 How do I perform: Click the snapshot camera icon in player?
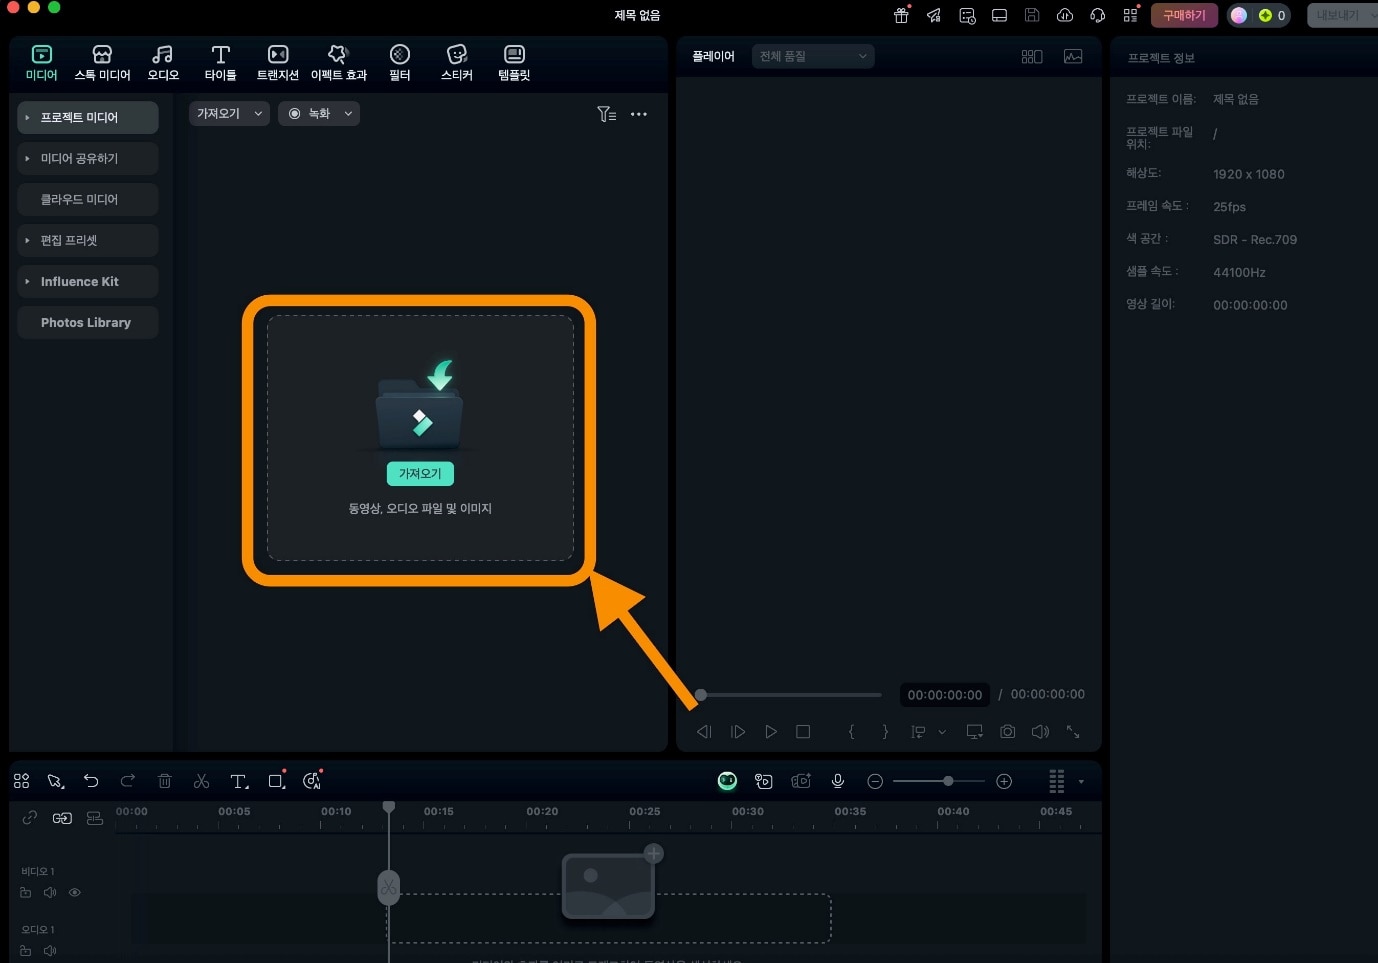click(x=1007, y=732)
